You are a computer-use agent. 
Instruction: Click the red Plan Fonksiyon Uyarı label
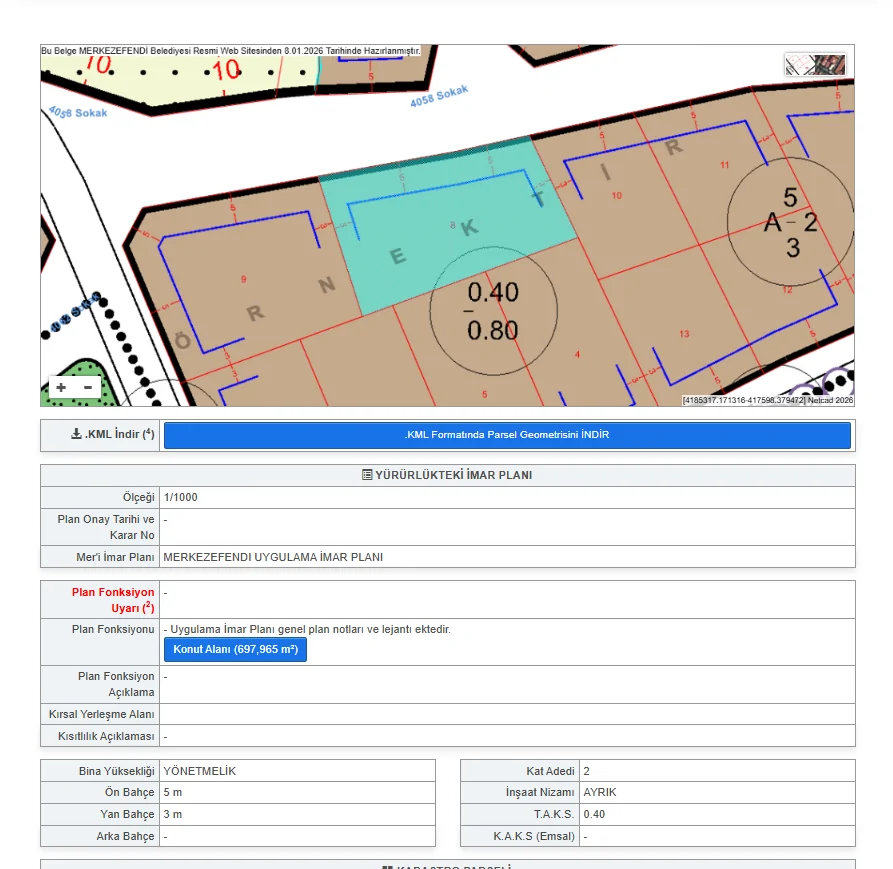pos(112,600)
